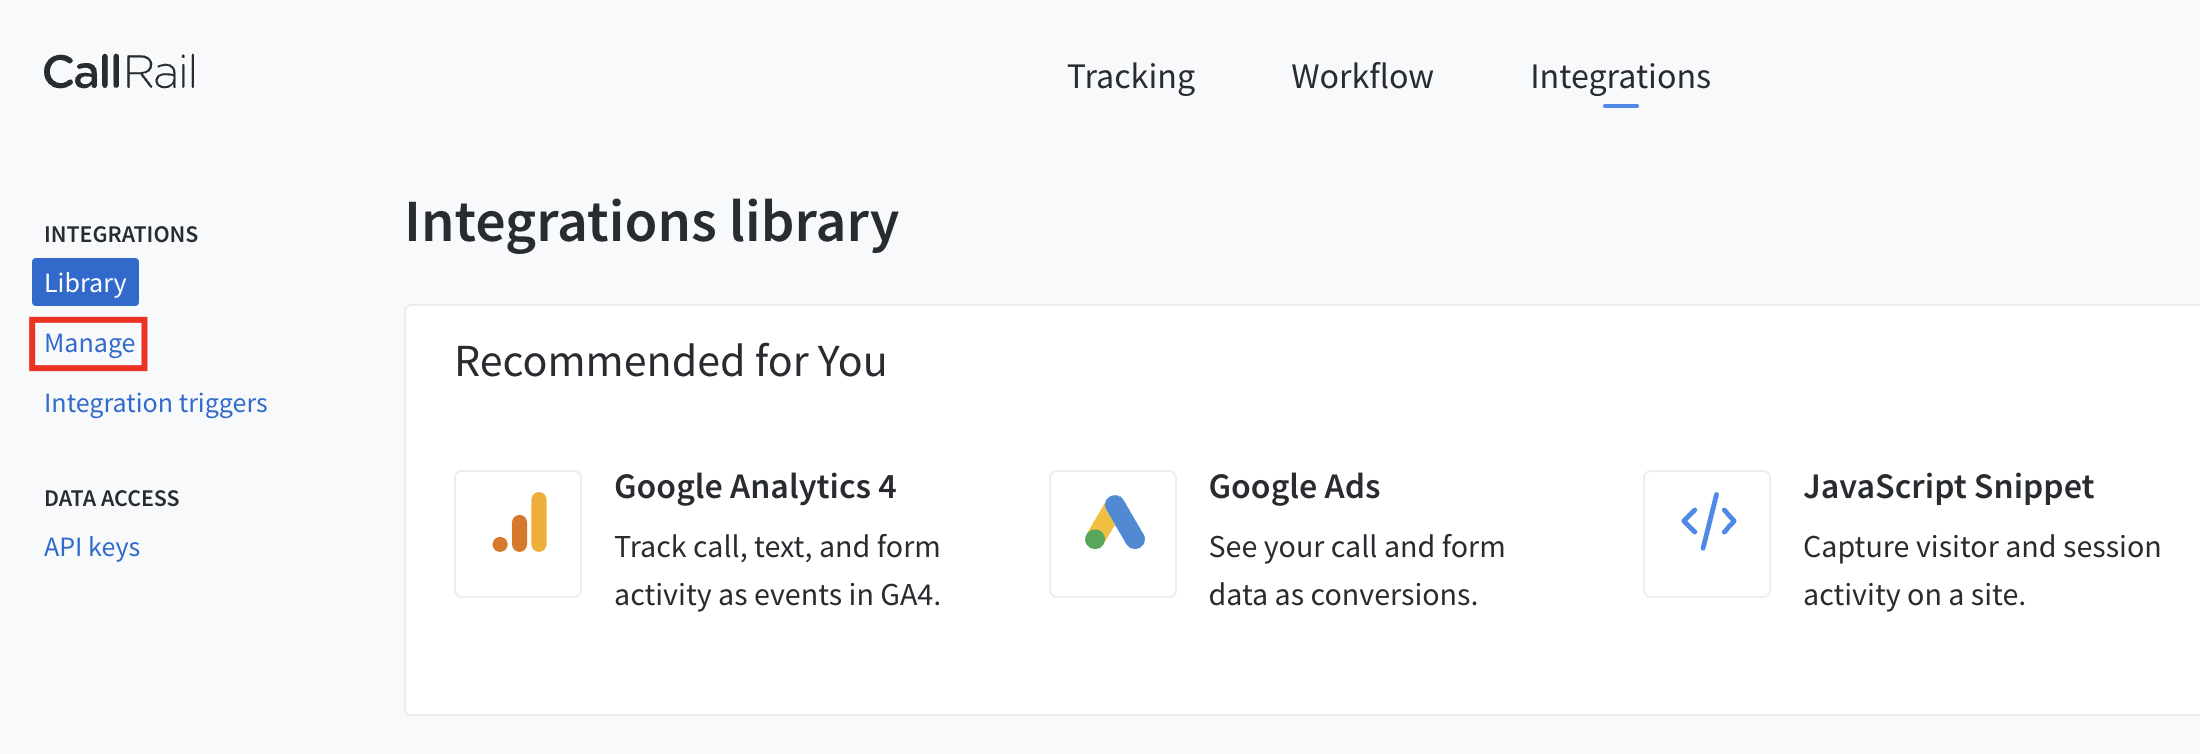Go to Integration triggers
The height and width of the screenshot is (754, 2200).
156,403
